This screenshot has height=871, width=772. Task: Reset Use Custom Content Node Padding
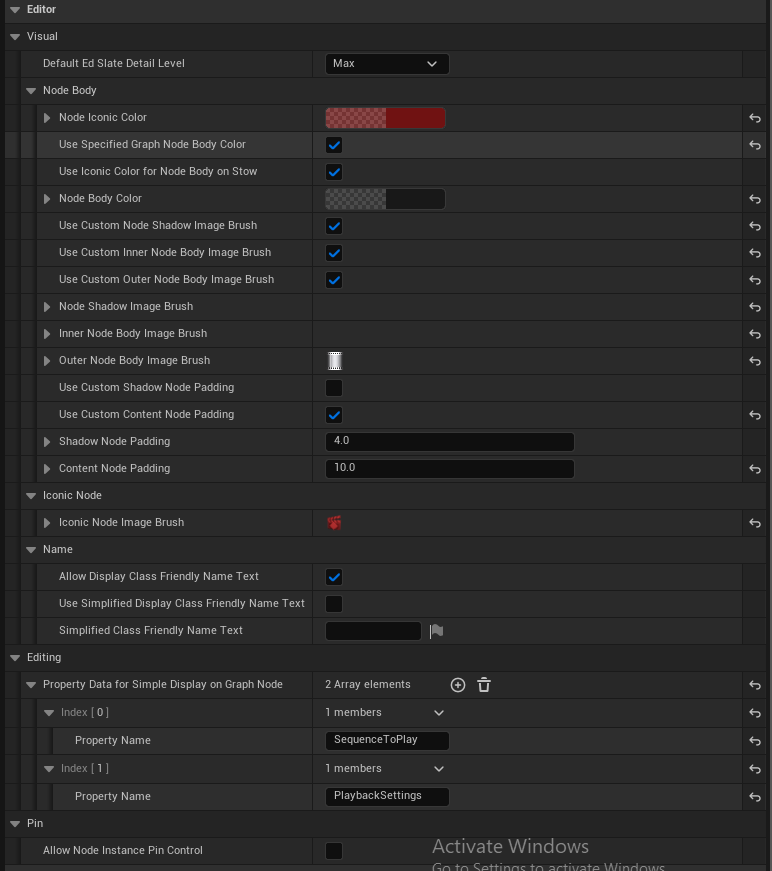tap(755, 415)
